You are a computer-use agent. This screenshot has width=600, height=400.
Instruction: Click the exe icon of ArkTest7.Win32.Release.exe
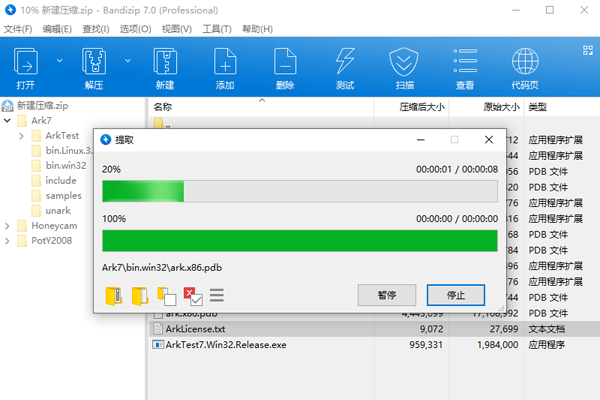(158, 344)
